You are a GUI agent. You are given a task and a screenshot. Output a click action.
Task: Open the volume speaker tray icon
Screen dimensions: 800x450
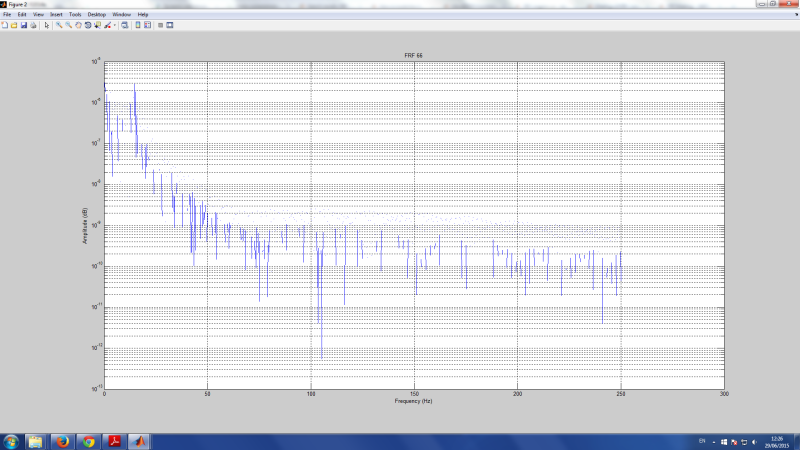[x=754, y=442]
